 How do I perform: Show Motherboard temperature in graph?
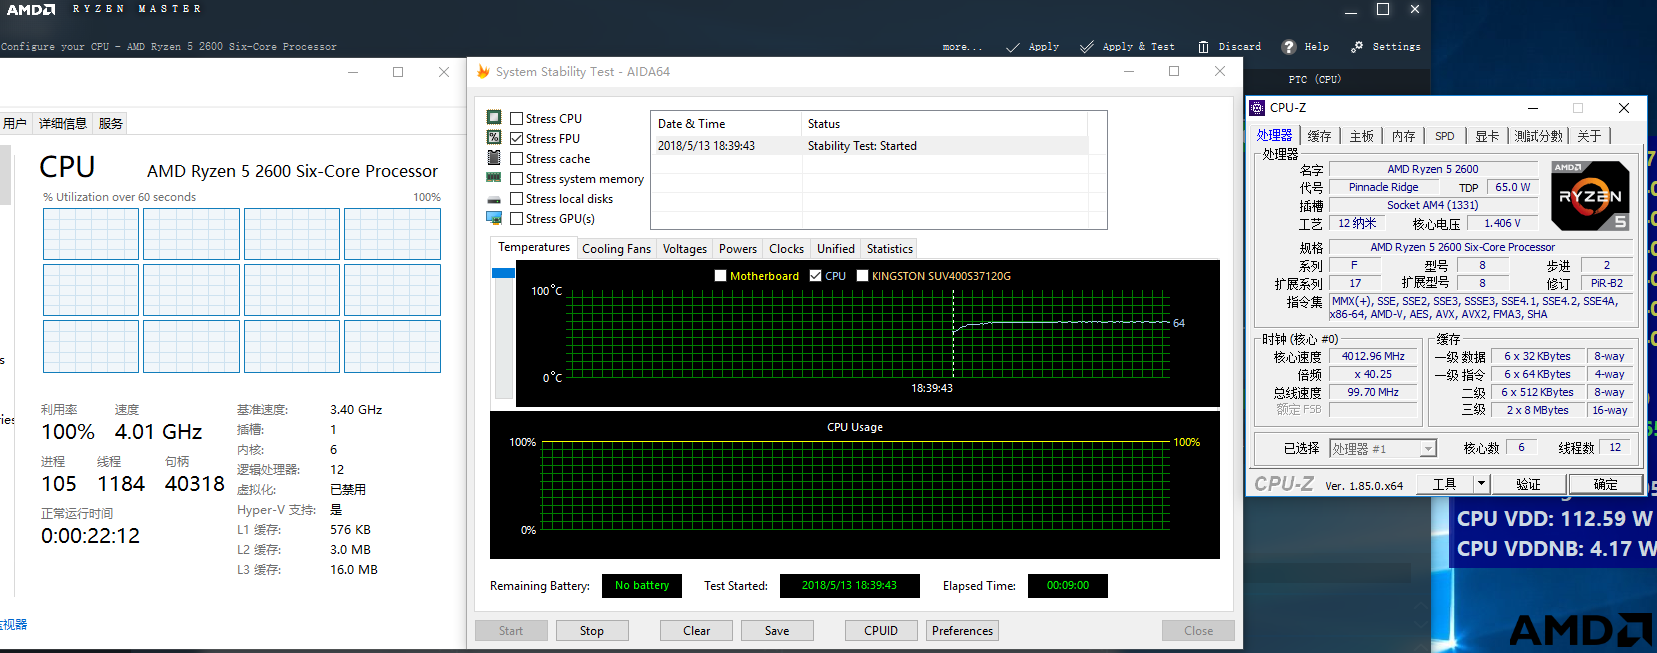point(720,276)
